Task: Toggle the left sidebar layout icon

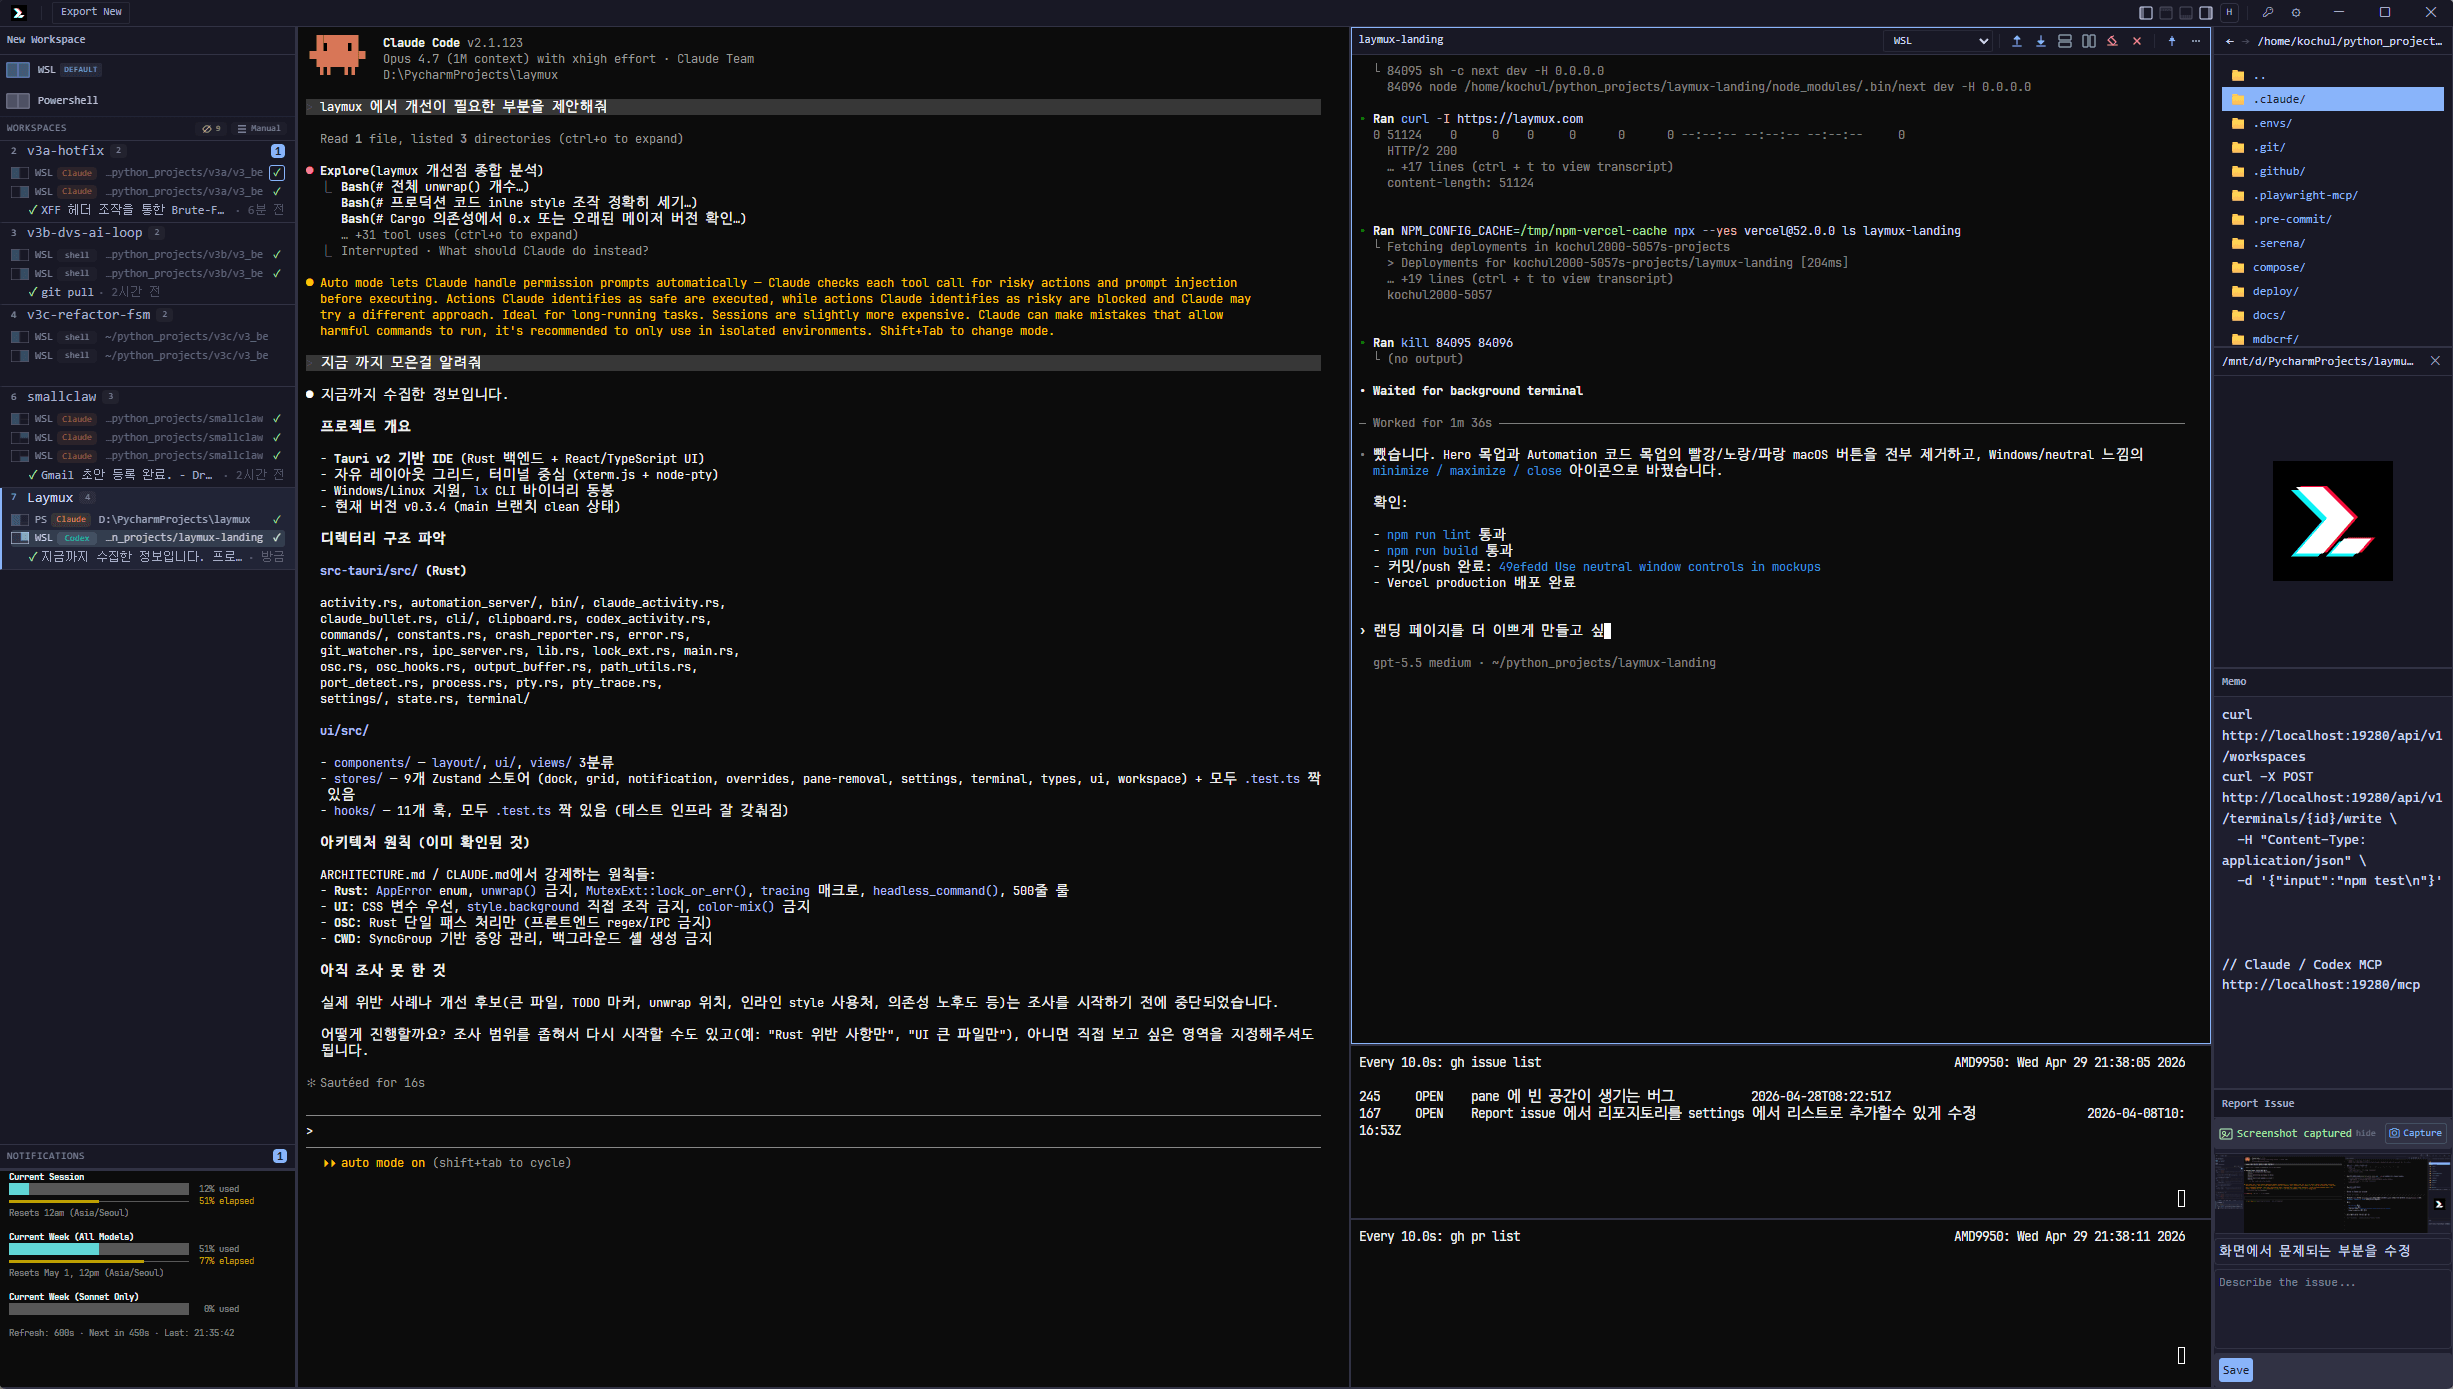Action: pos(2145,13)
